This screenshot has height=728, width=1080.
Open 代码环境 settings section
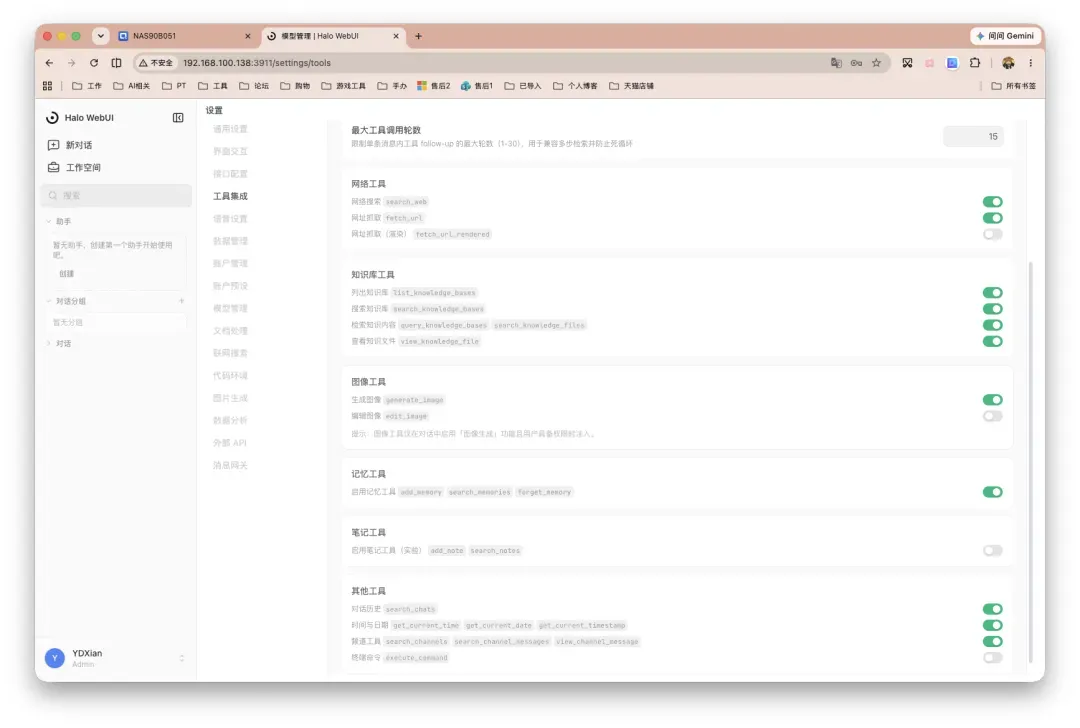(x=230, y=376)
